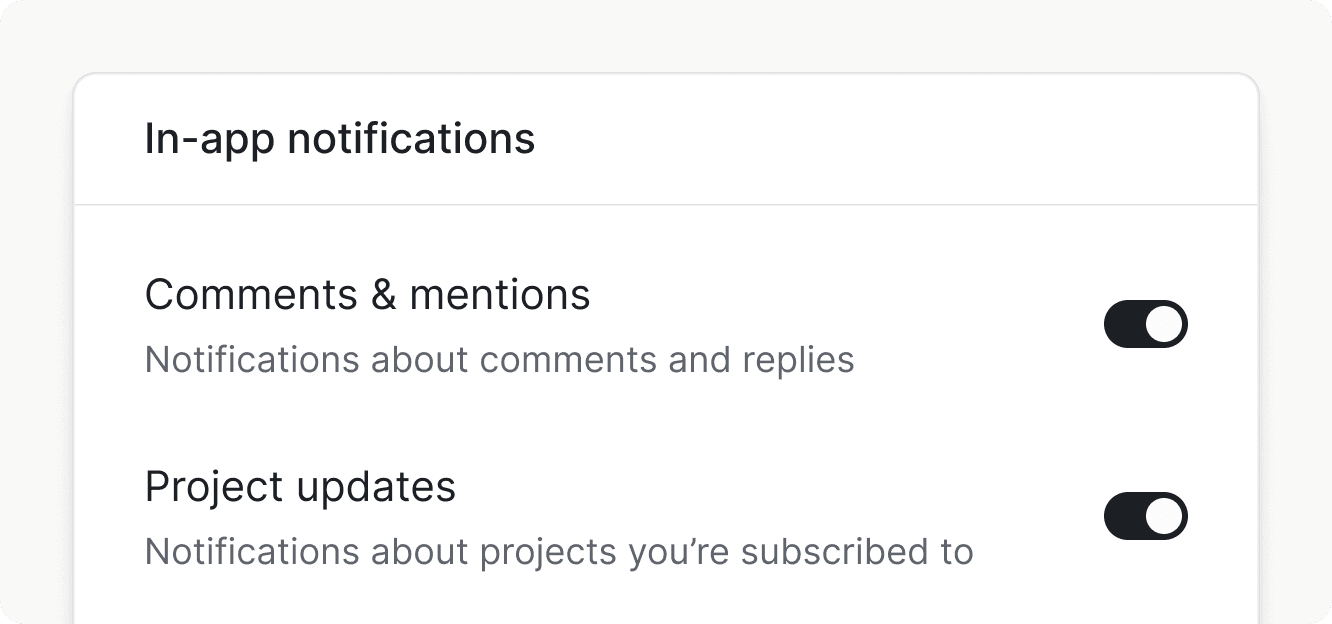Click the white knob of the bottom toggle
The height and width of the screenshot is (624, 1332).
click(1164, 516)
